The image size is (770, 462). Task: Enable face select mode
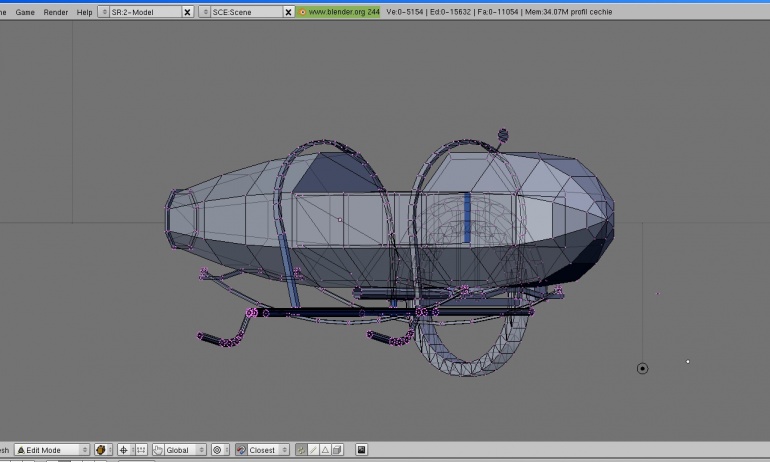click(325, 450)
